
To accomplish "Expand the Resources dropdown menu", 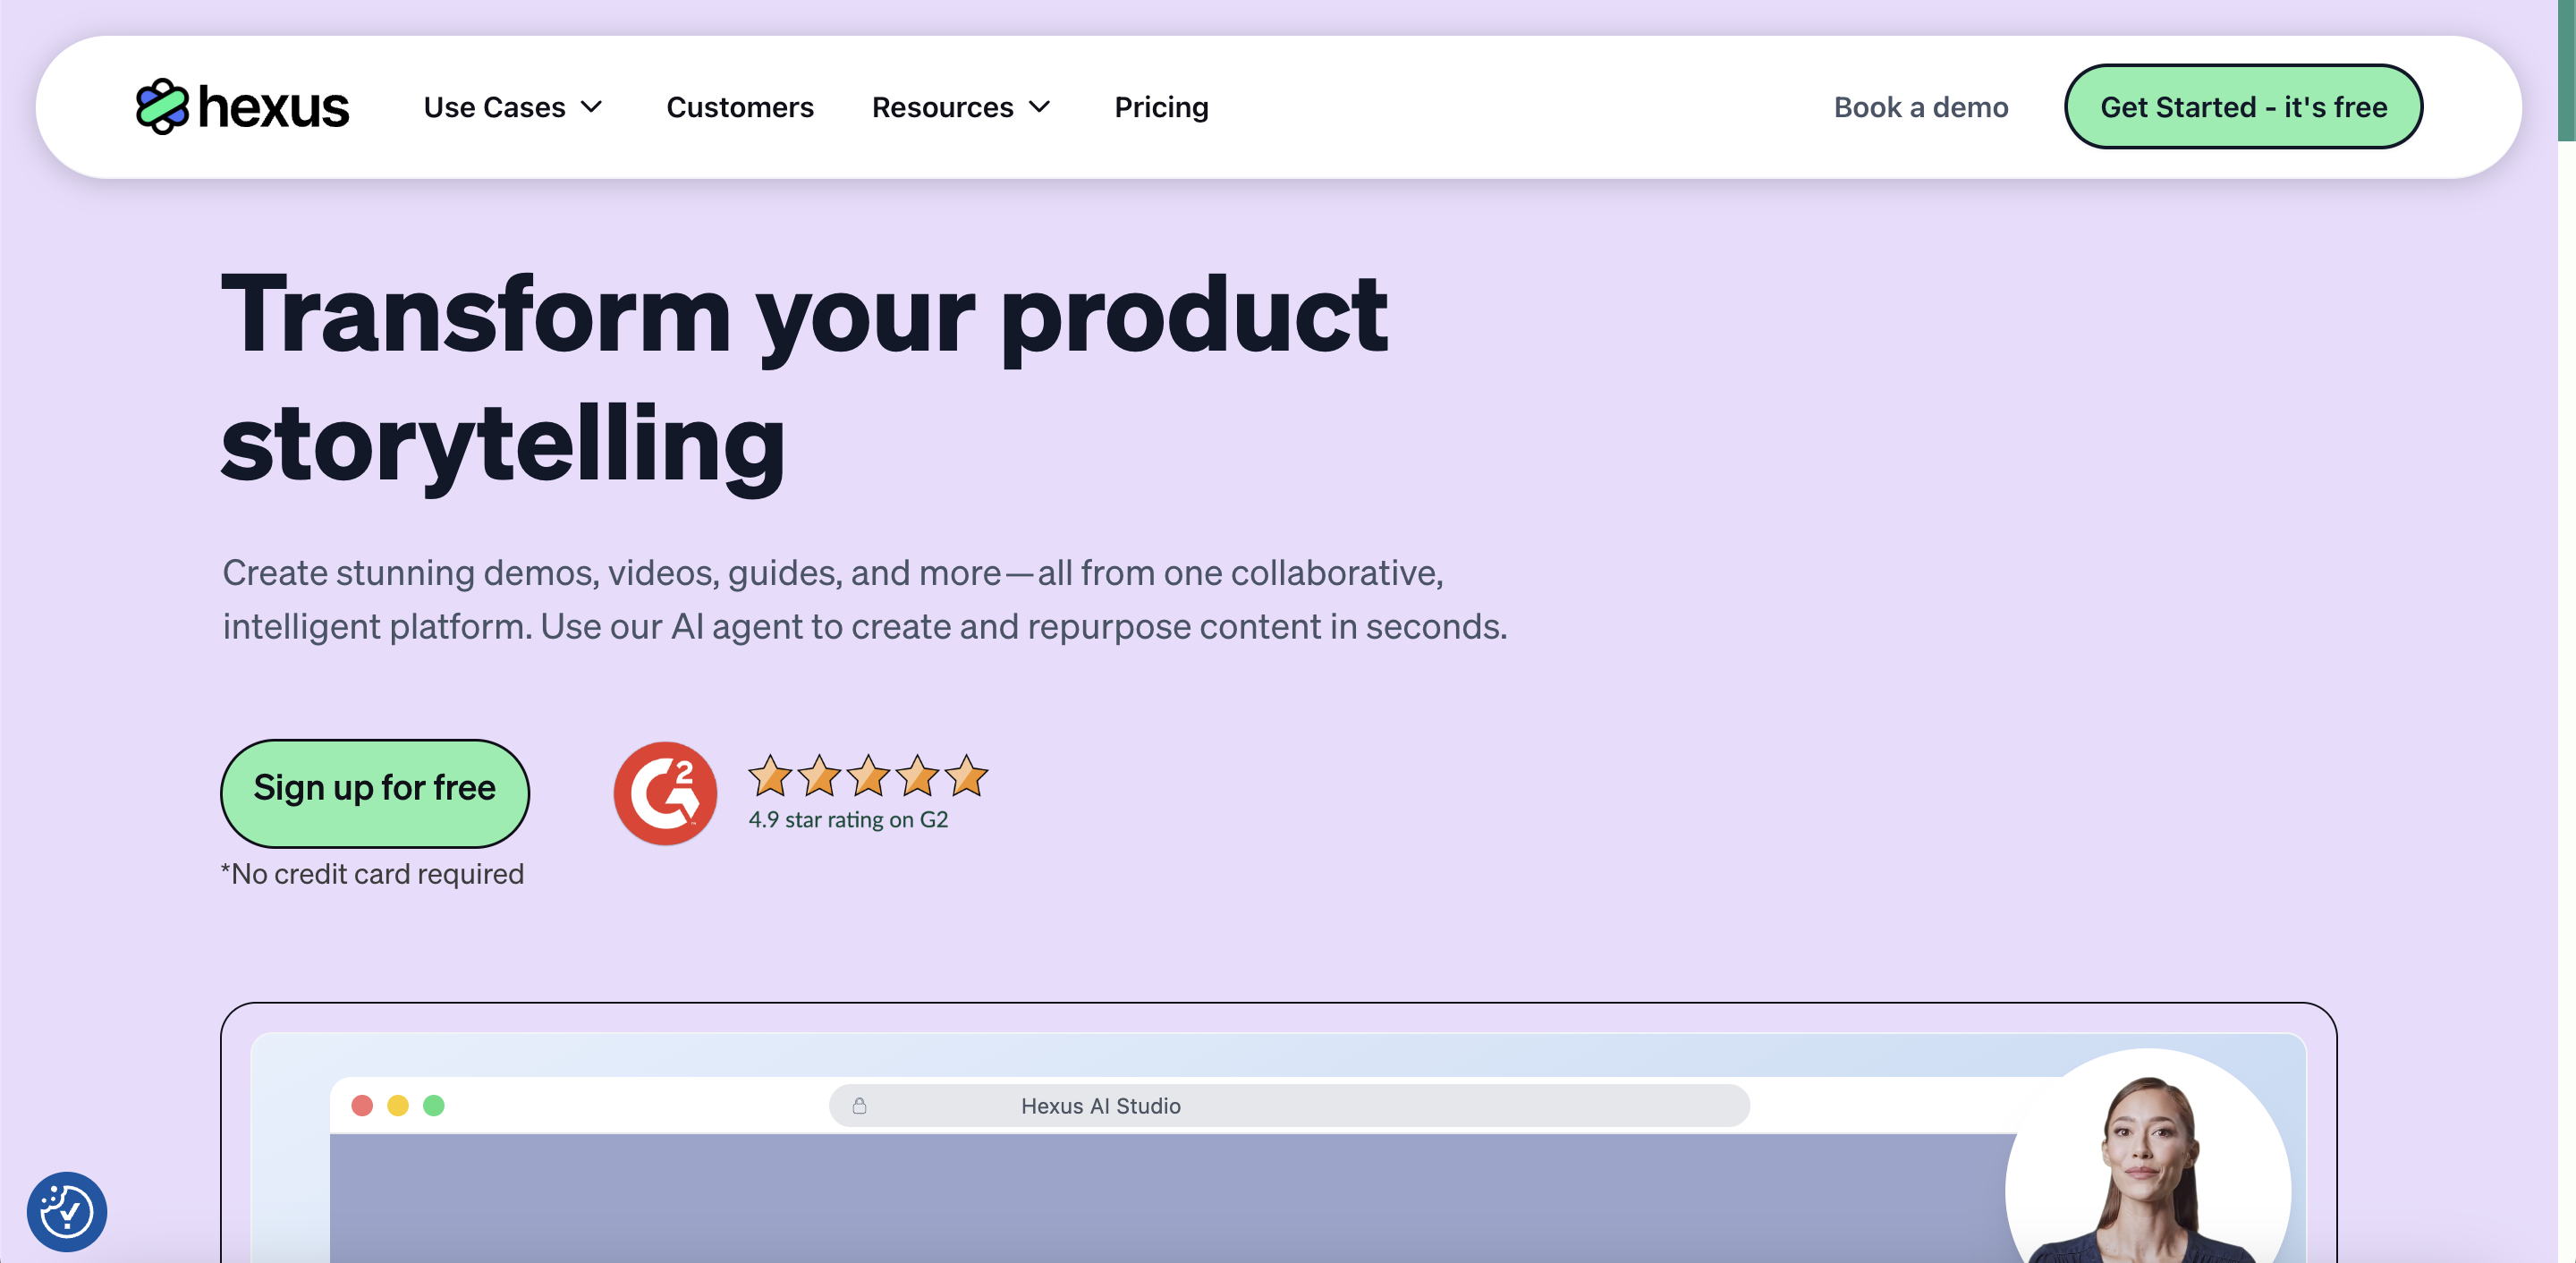I will pos(961,107).
